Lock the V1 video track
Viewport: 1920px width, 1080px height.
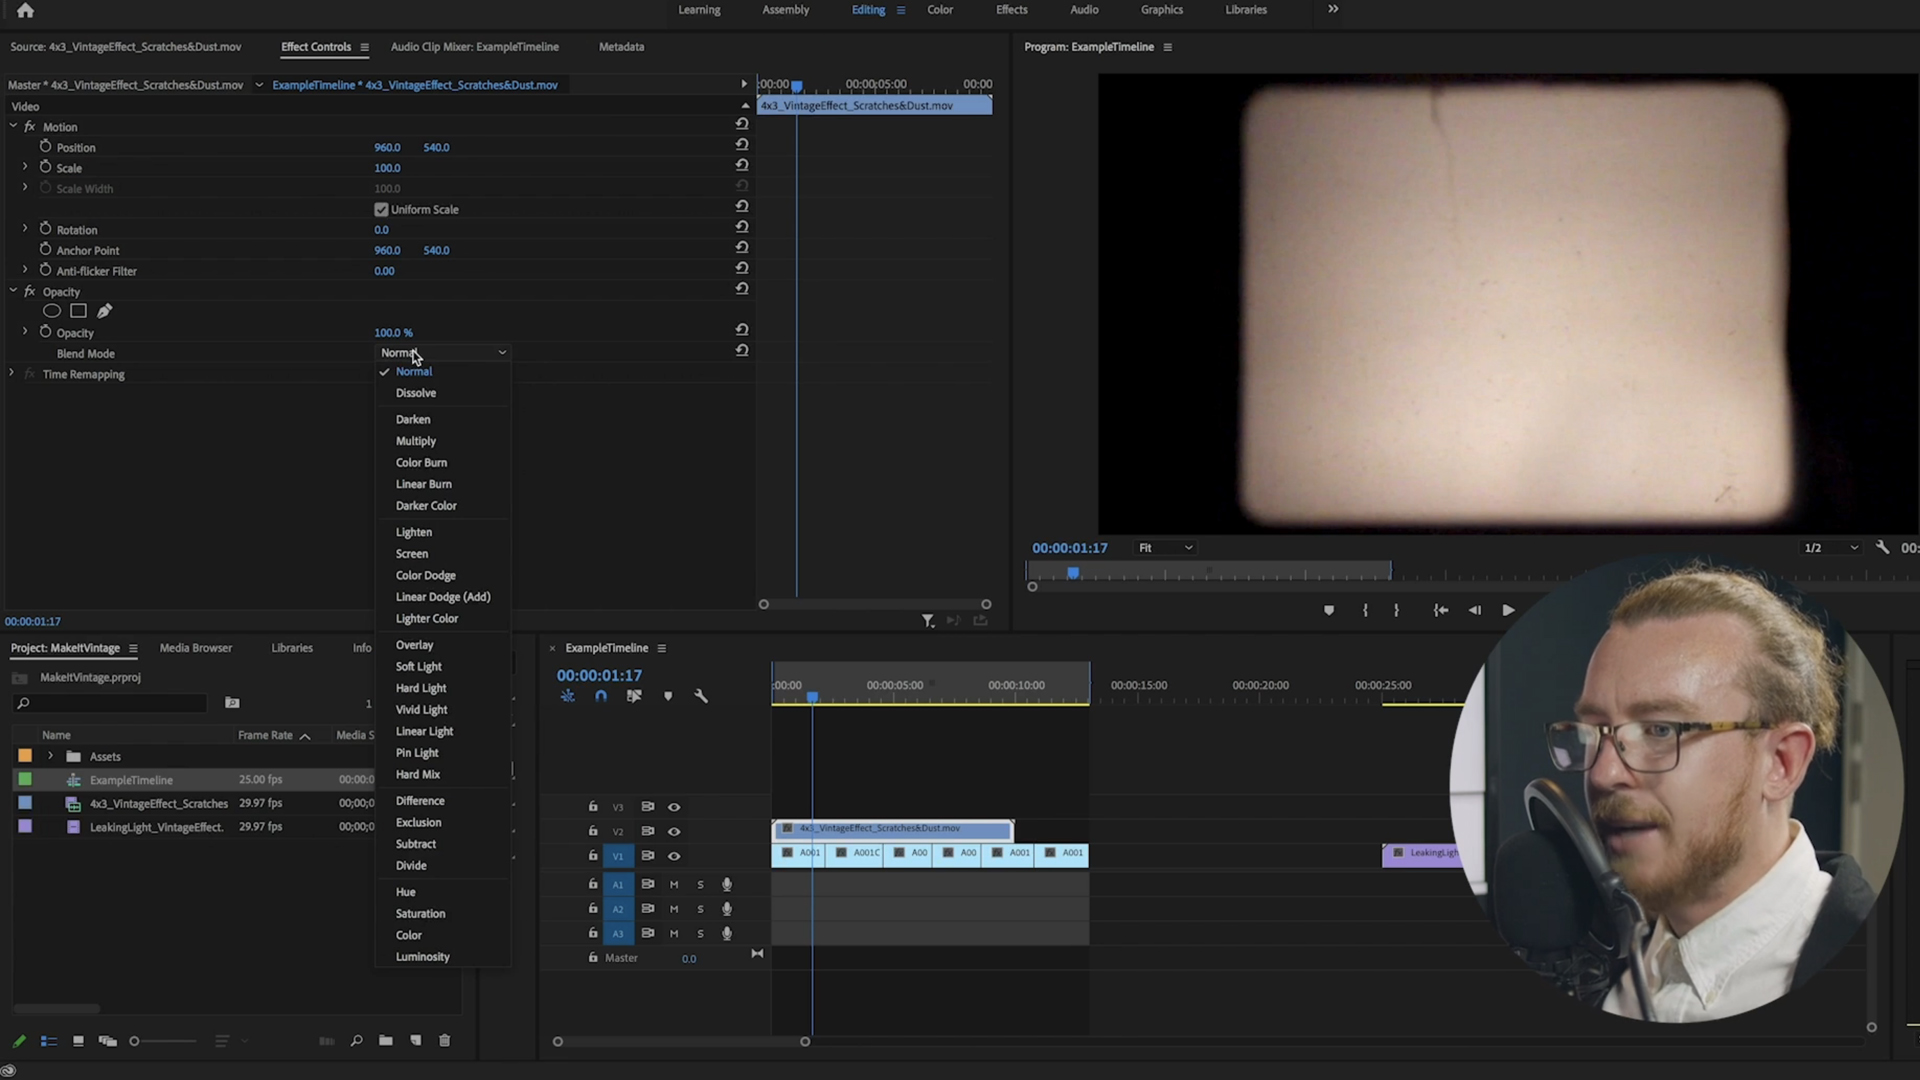(593, 856)
